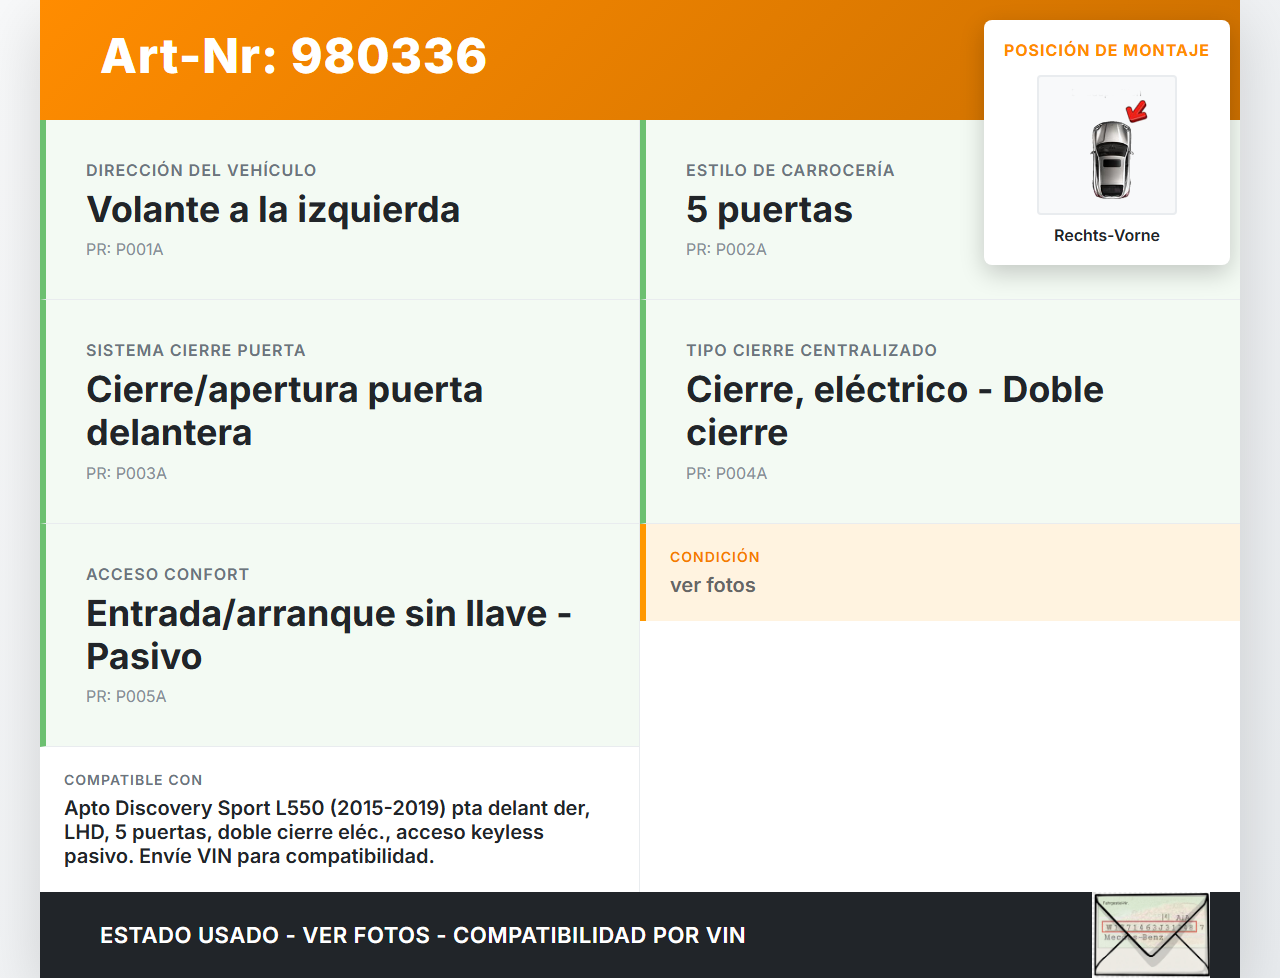Click the Discovery Sport L550 compatibility description
The image size is (1280, 978).
click(x=327, y=832)
